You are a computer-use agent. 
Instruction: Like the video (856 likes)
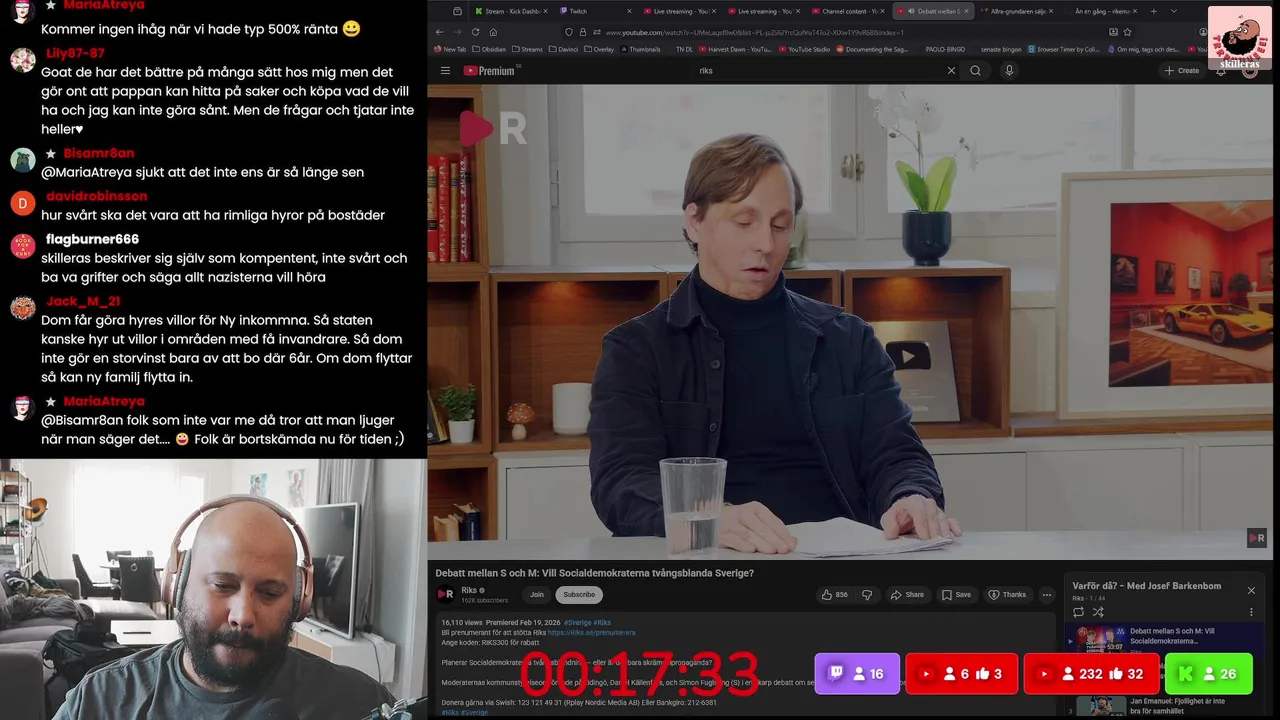coord(835,594)
